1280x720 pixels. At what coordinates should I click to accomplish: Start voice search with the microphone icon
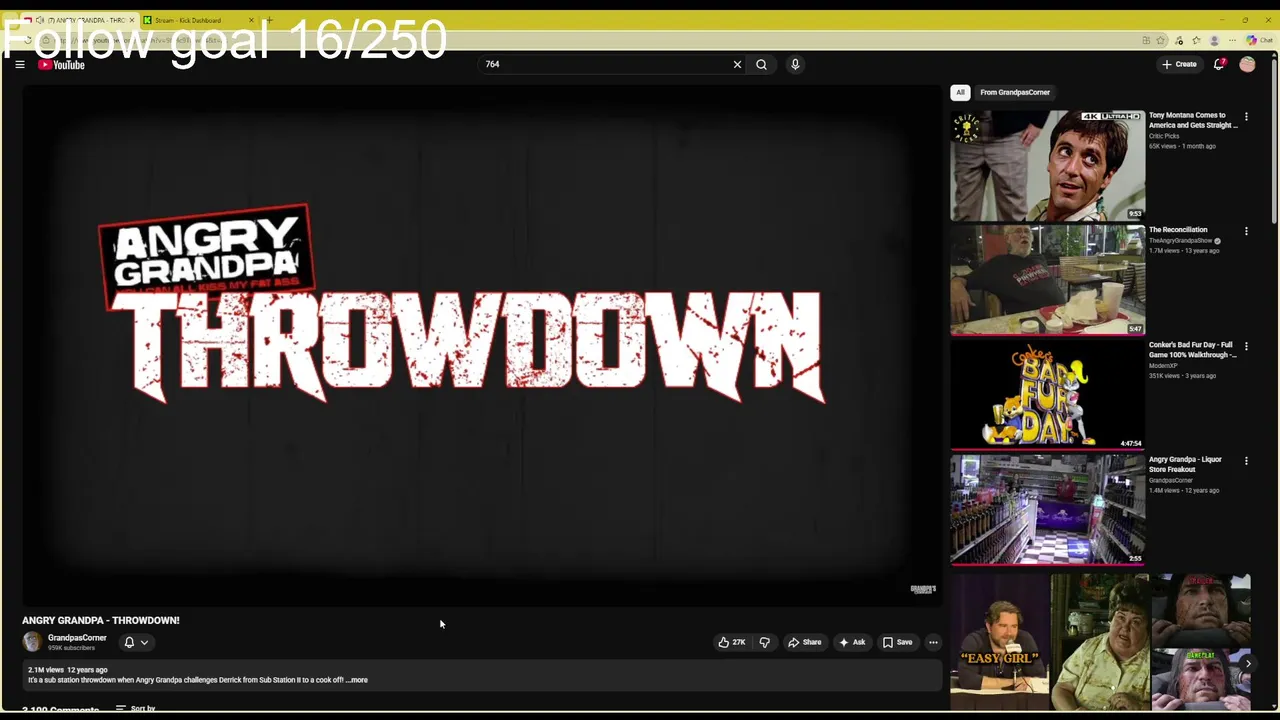pyautogui.click(x=795, y=64)
